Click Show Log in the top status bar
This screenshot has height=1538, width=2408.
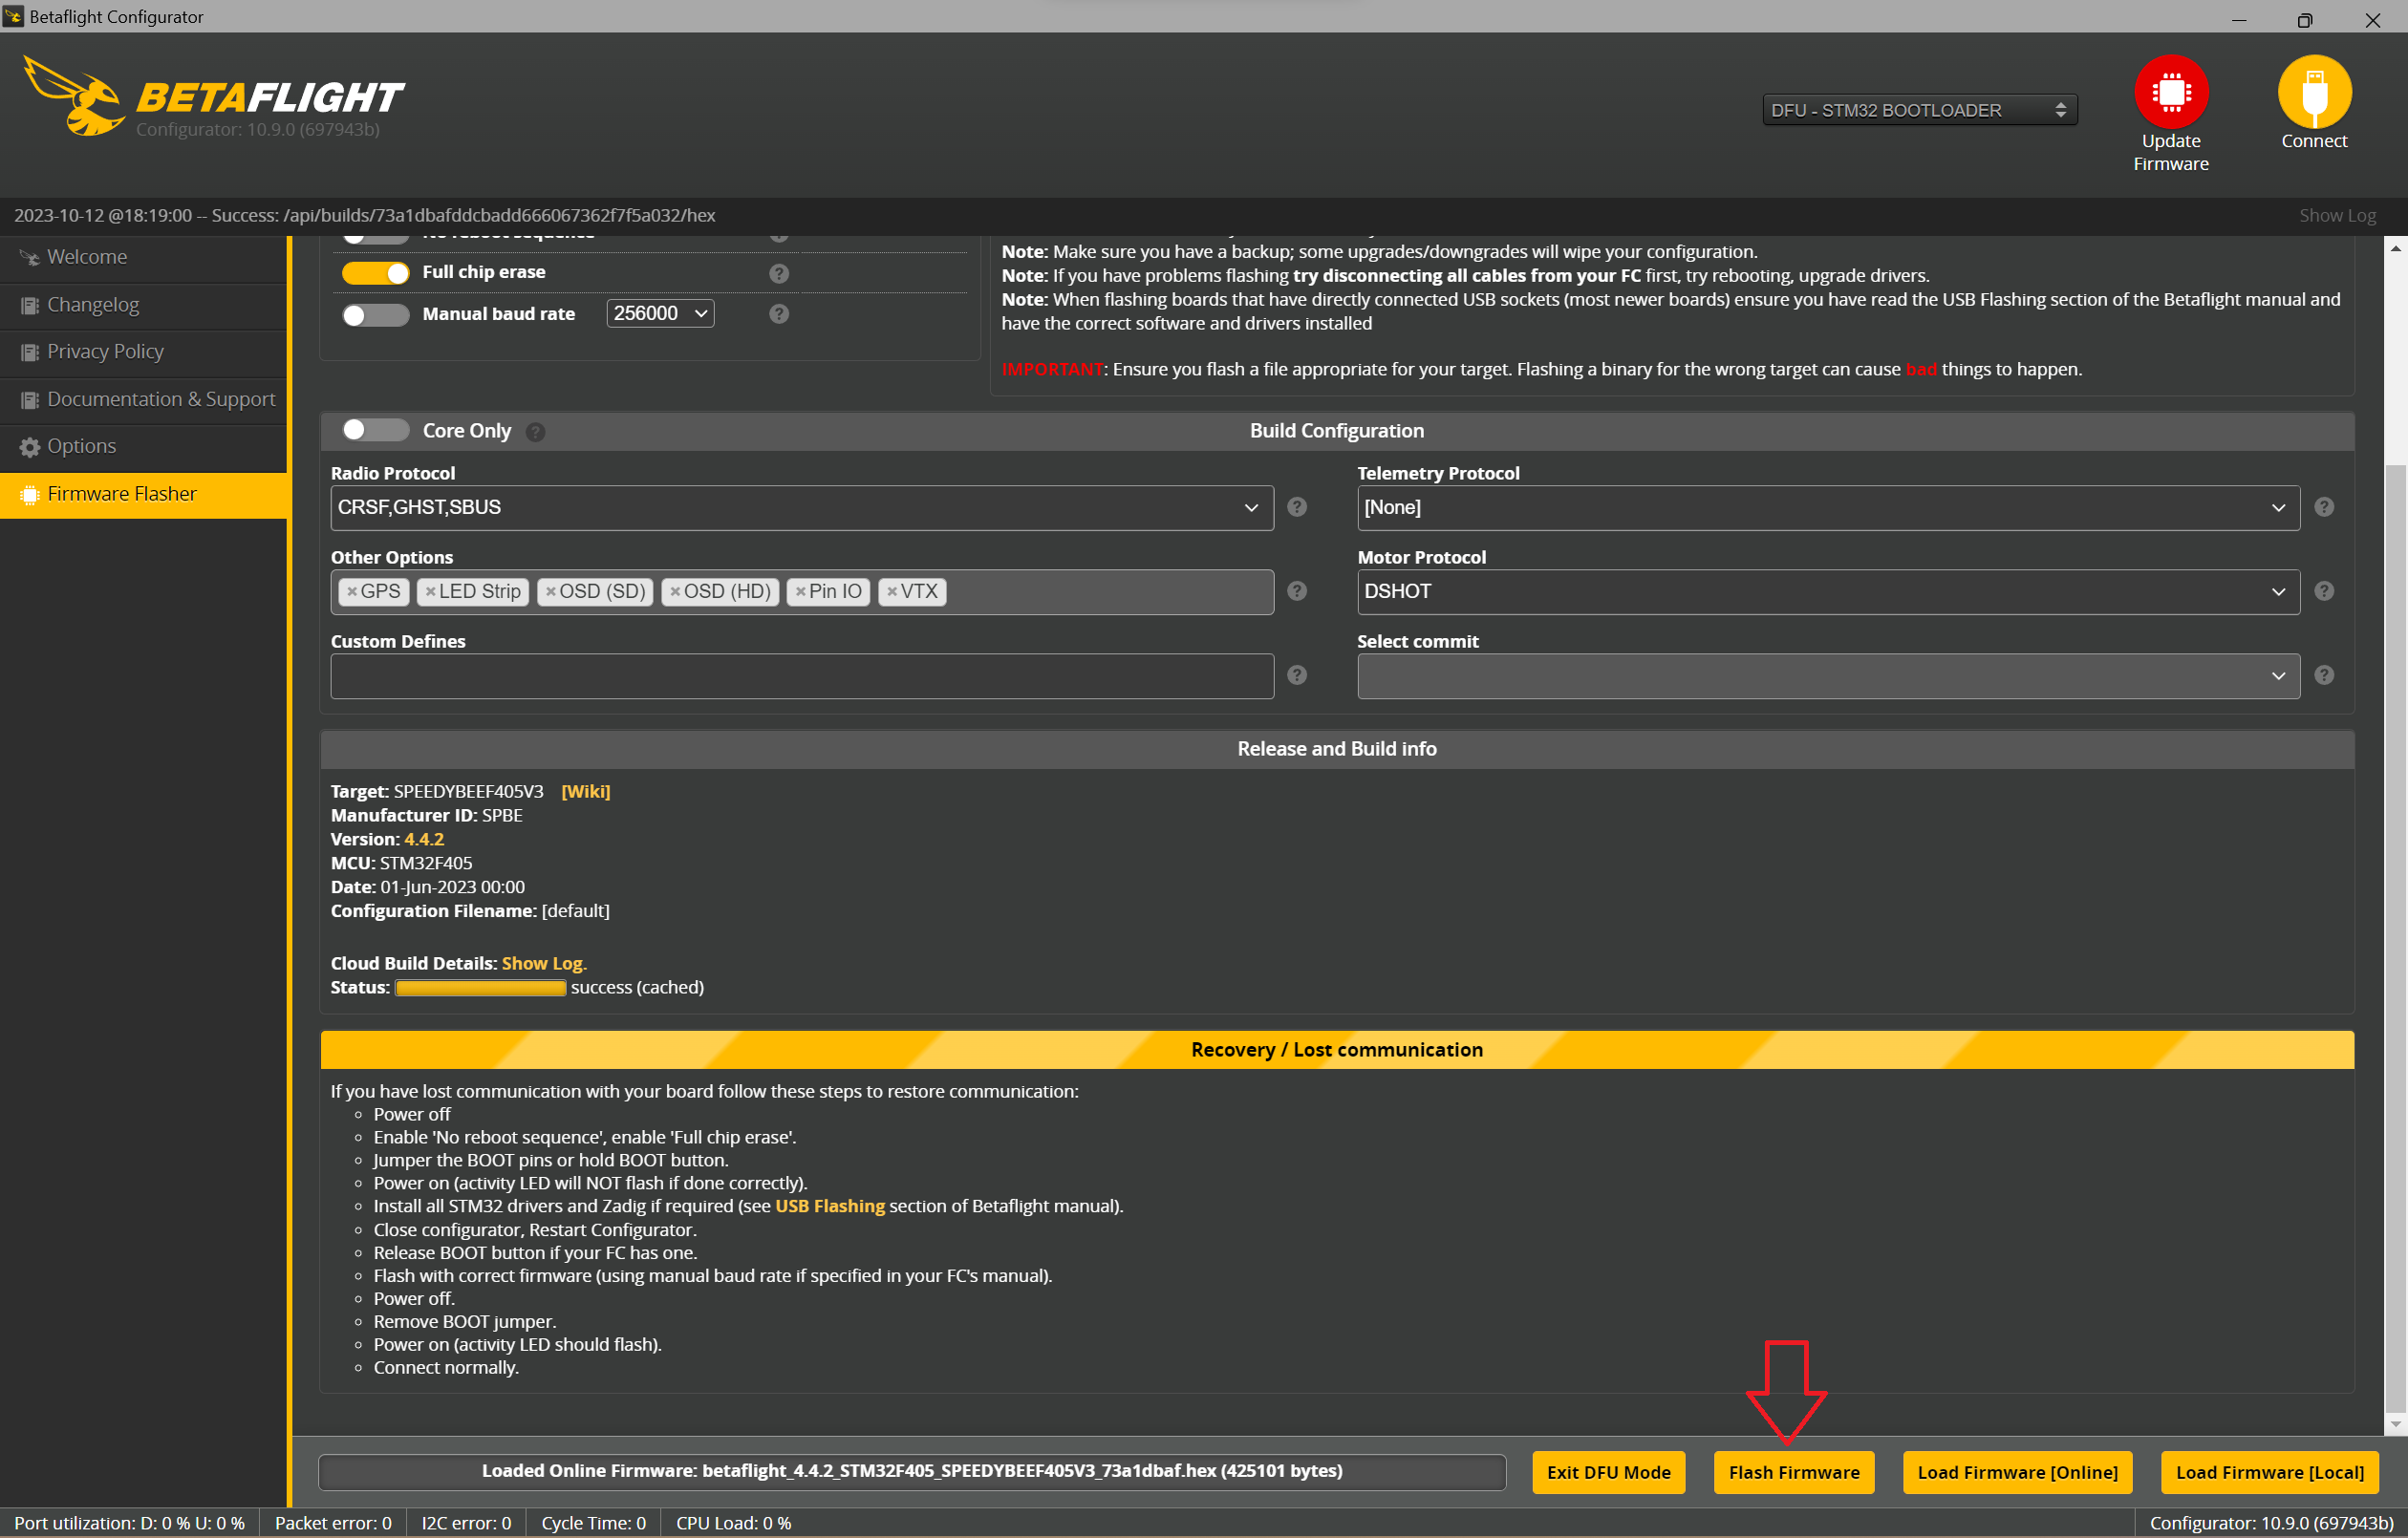point(2337,215)
